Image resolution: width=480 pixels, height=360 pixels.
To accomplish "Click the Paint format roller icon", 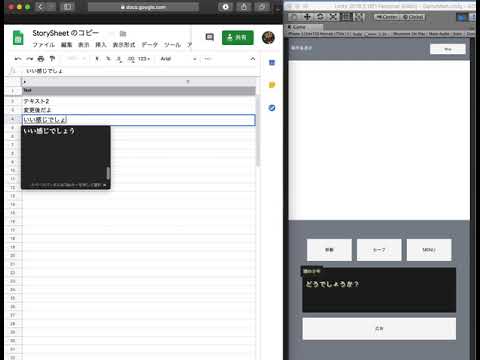I will [x=52, y=59].
